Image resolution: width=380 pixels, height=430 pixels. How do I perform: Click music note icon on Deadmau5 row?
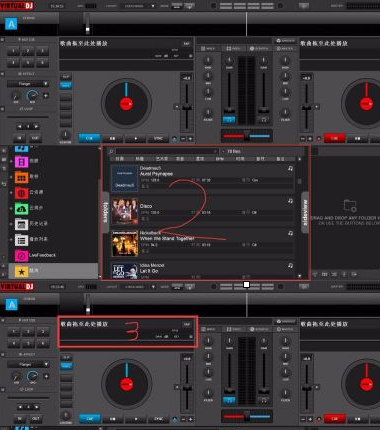(x=290, y=169)
